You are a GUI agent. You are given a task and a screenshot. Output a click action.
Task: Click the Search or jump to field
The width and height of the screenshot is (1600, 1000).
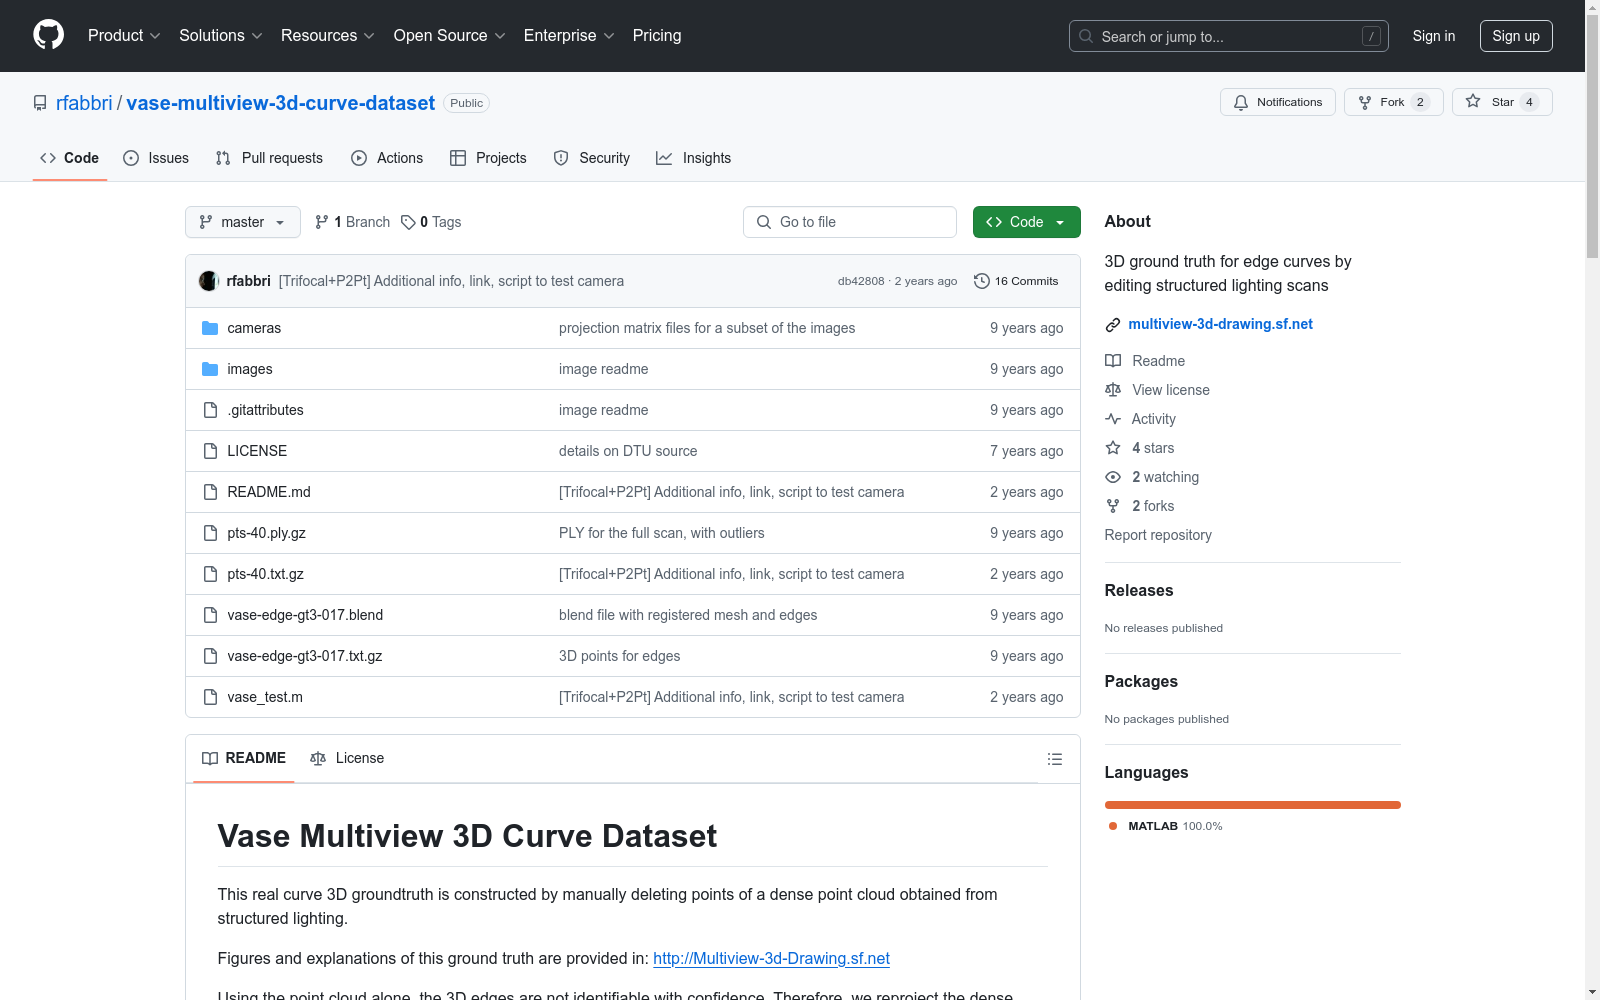coord(1229,36)
